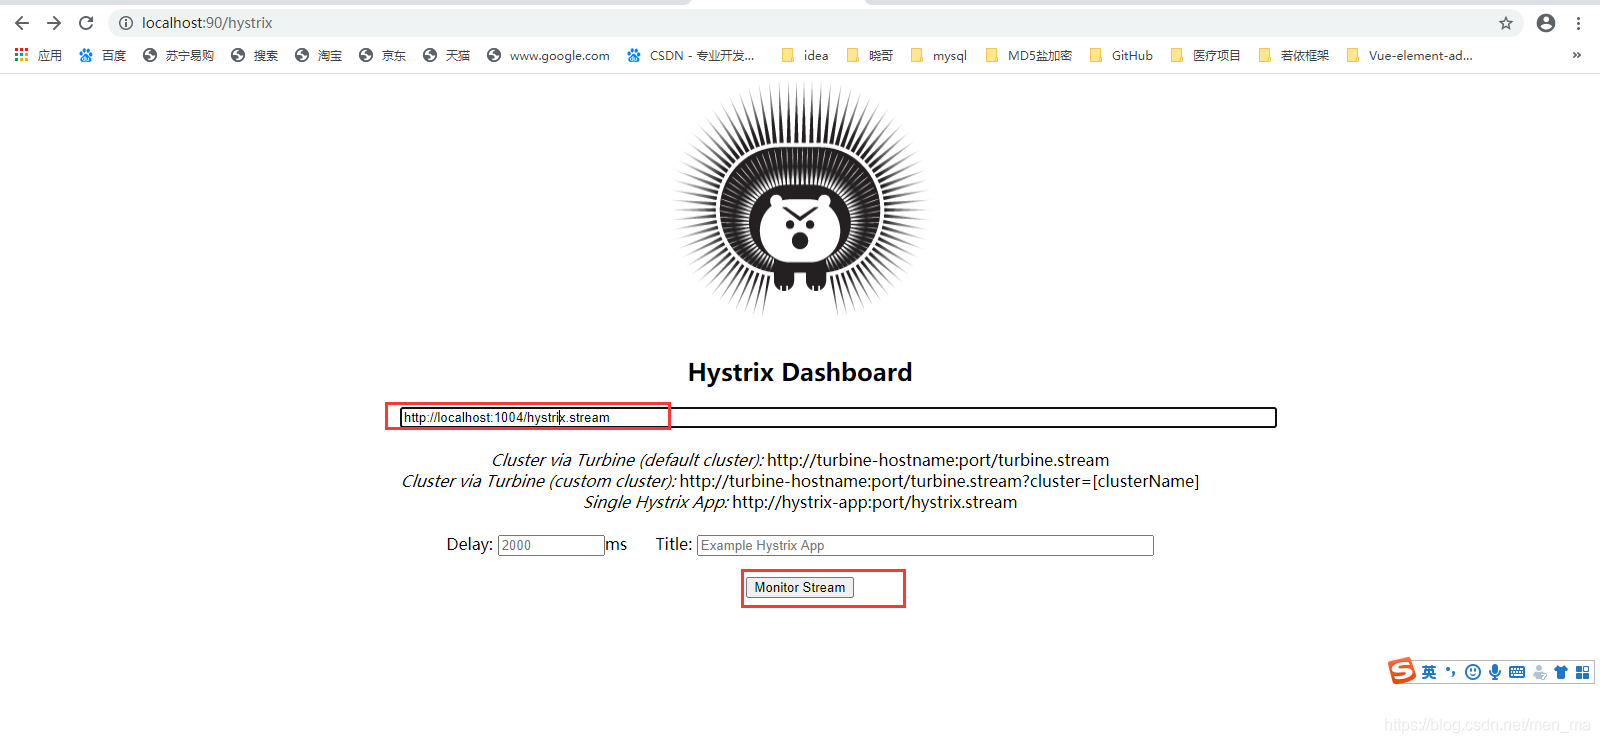
Task: View site information for localhost
Action: click(126, 23)
